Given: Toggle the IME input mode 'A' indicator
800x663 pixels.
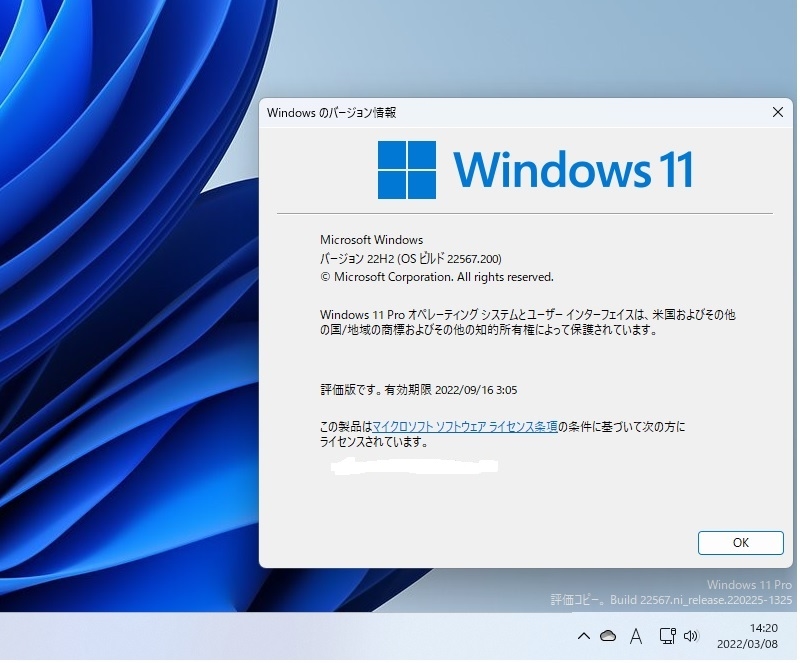Looking at the screenshot, I should coord(638,638).
